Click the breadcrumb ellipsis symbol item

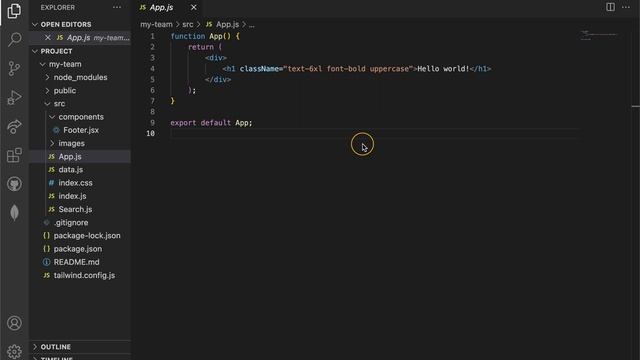(251, 25)
